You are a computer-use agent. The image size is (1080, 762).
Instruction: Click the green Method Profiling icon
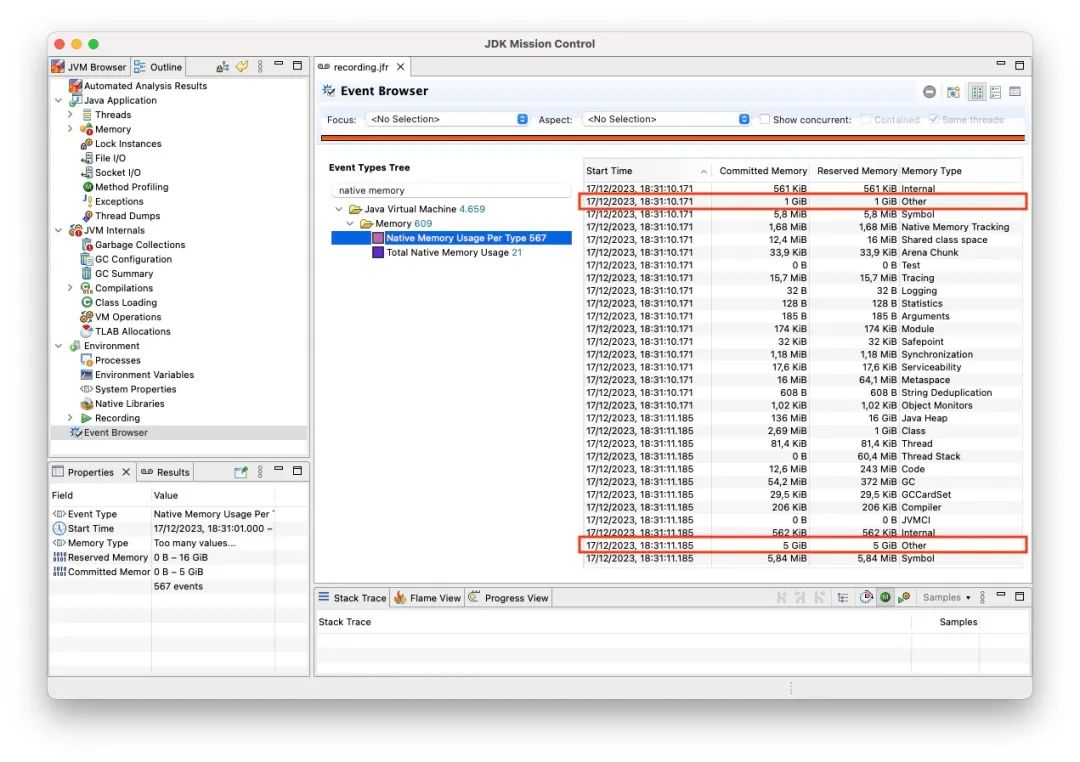click(87, 187)
